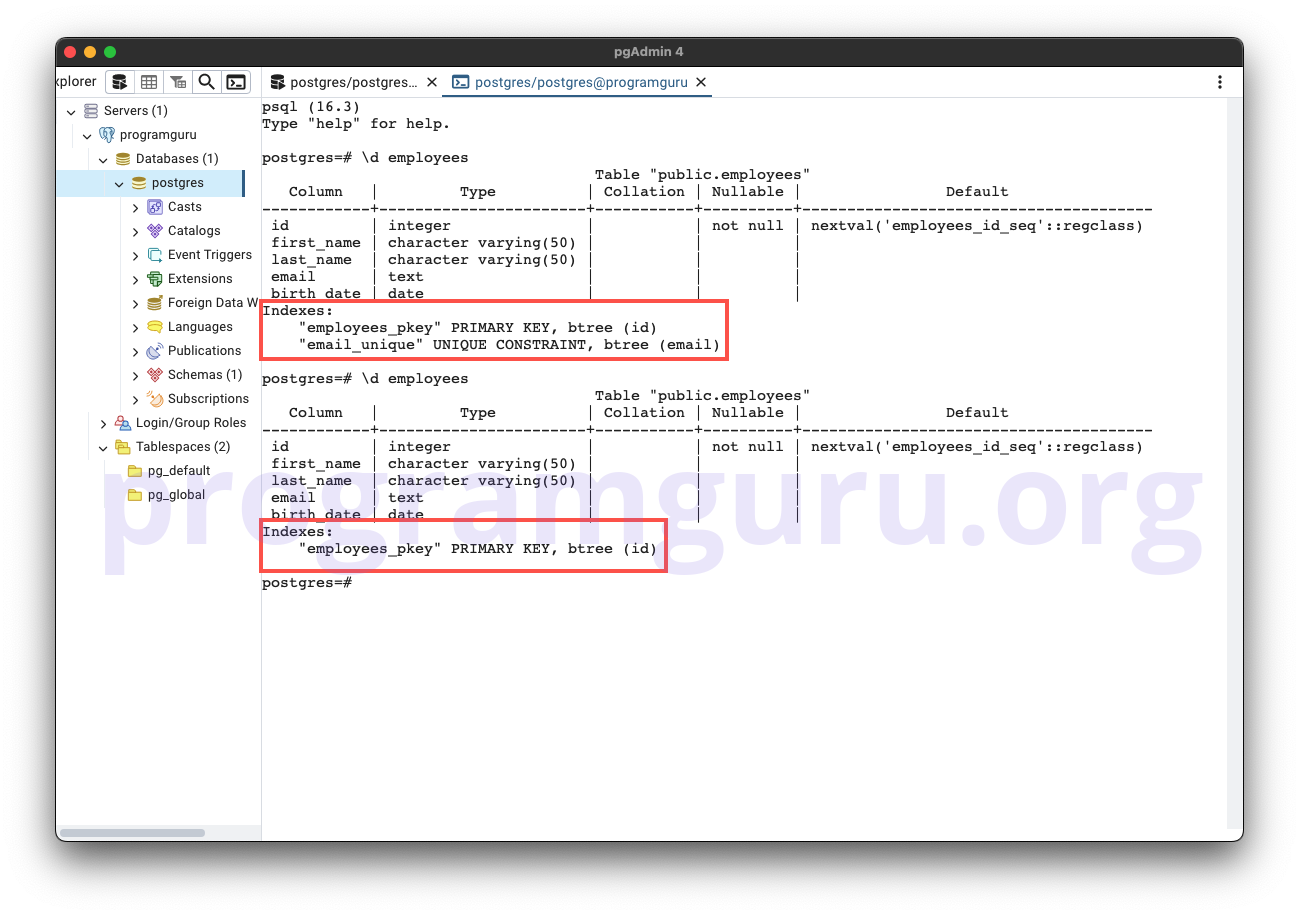Click the Subscriptions icon
1299x915 pixels.
click(155, 399)
